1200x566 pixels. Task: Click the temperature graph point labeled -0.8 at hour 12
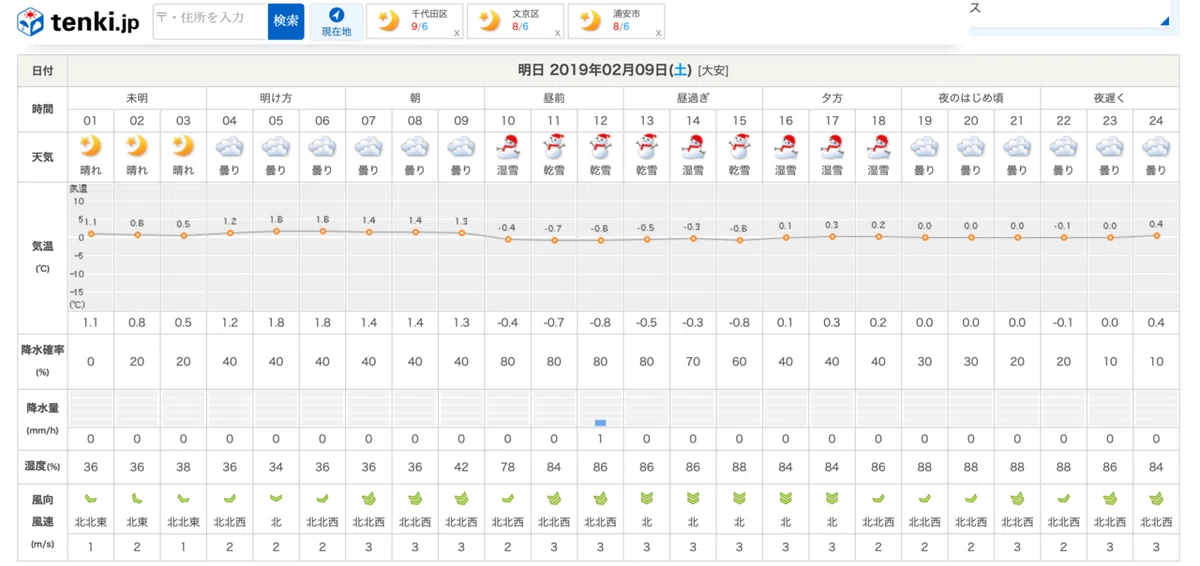600,240
